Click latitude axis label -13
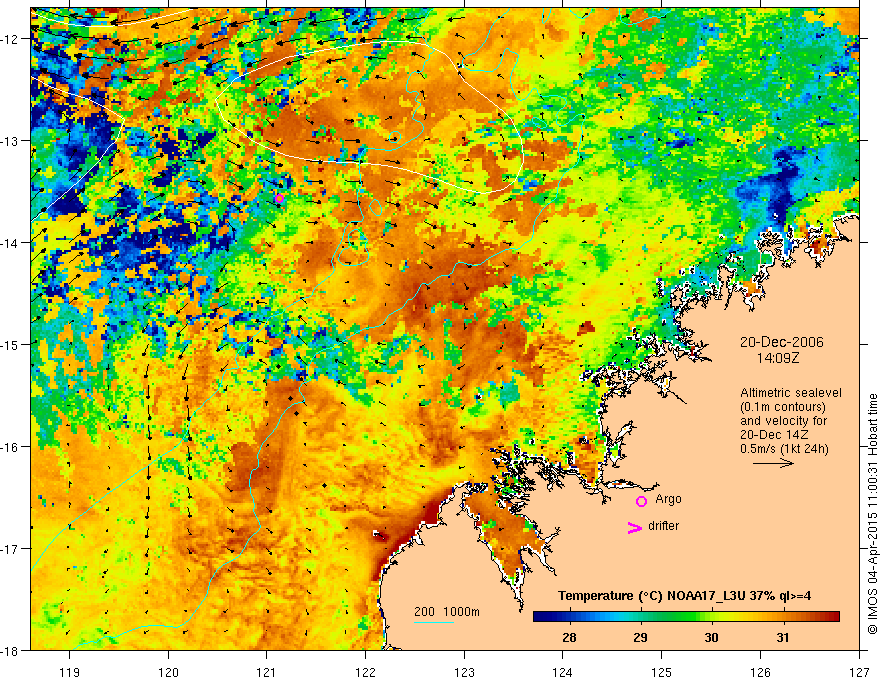The width and height of the screenshot is (880, 680). click(10, 140)
